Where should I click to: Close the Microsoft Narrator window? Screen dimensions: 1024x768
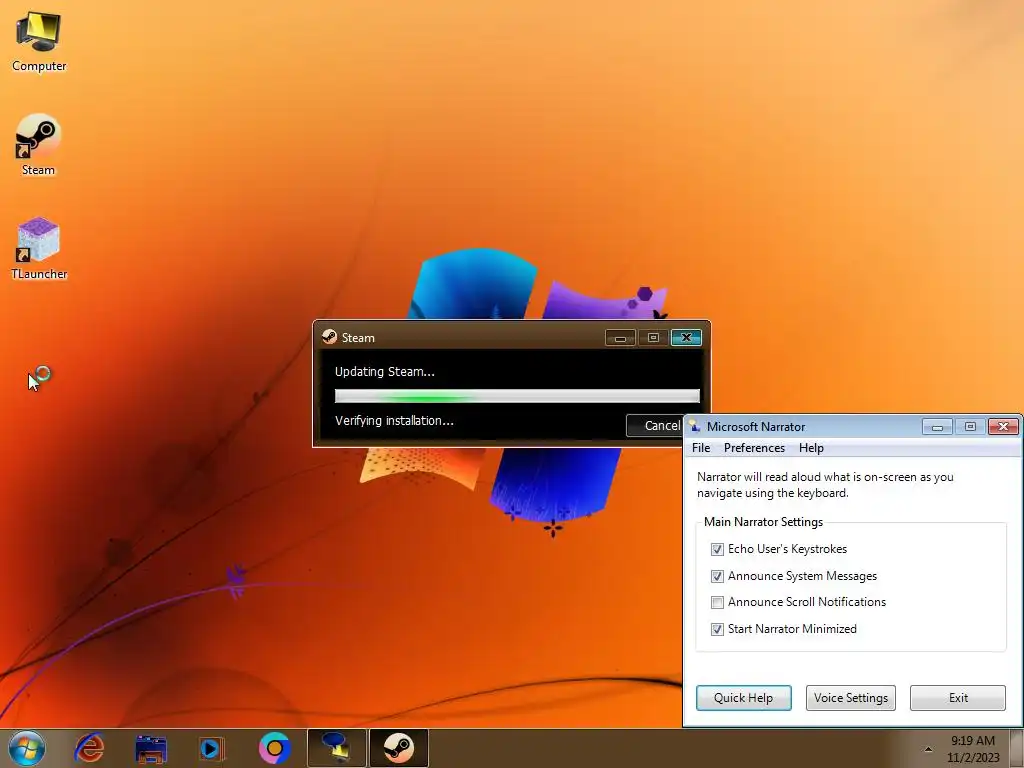pos(1003,426)
